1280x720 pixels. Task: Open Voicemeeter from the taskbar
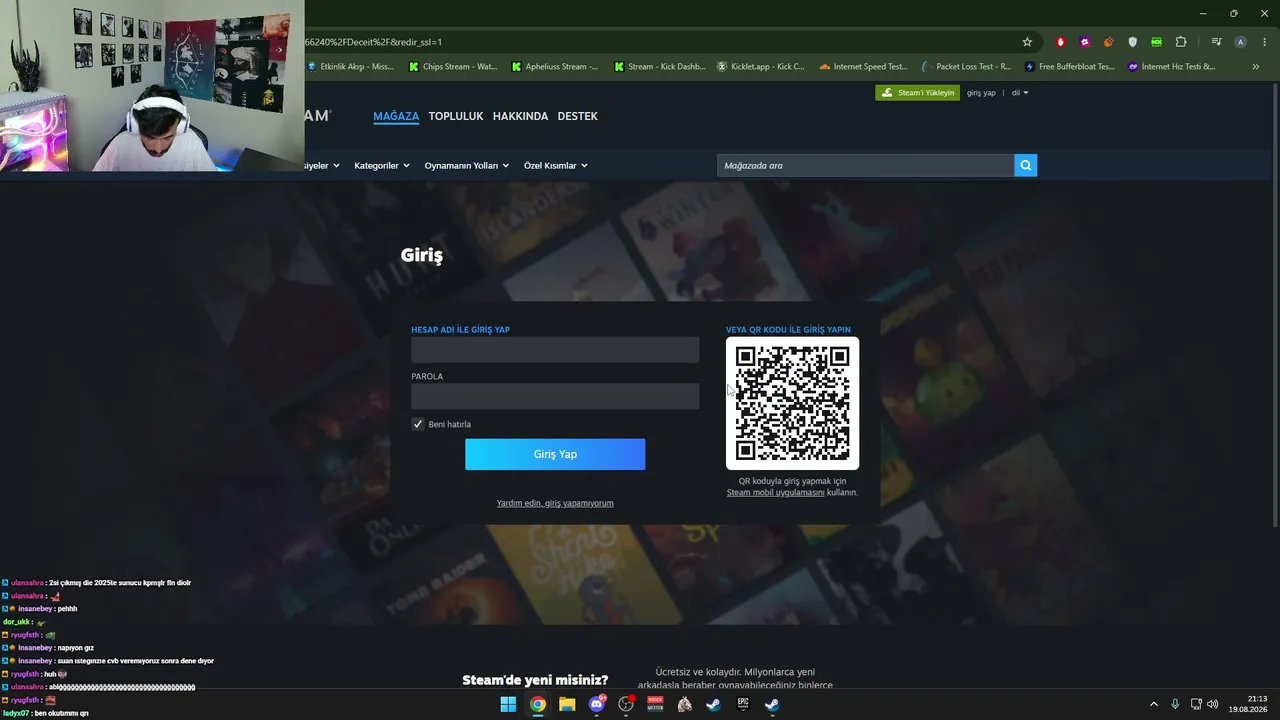point(655,704)
